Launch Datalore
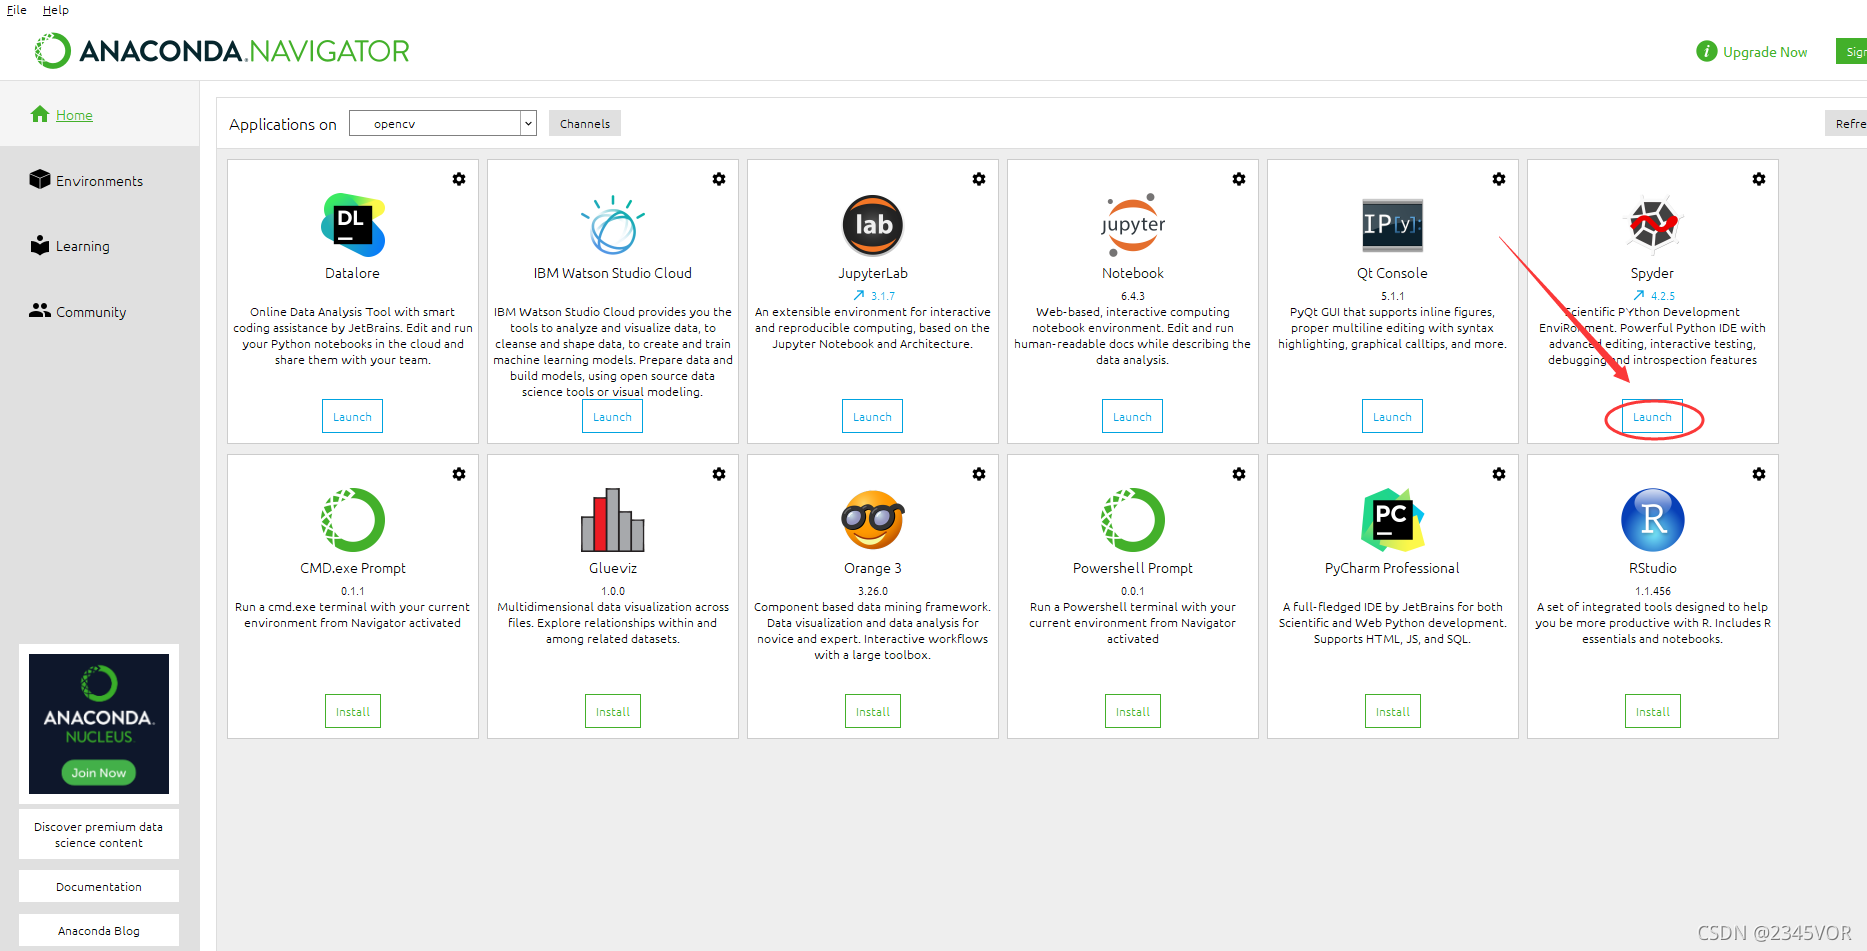Viewport: 1867px width, 951px height. [352, 416]
